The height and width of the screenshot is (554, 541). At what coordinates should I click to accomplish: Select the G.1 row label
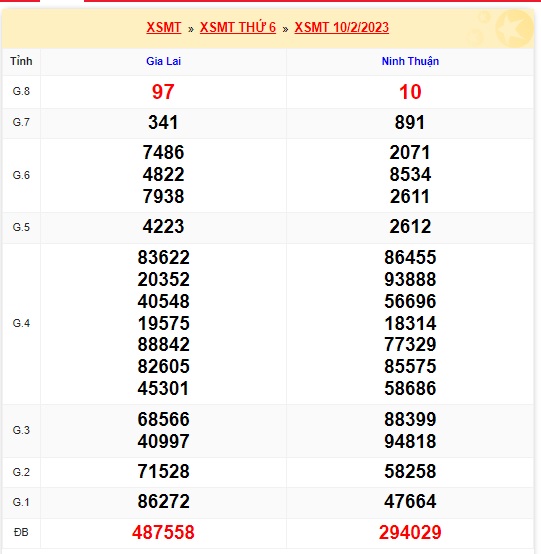pyautogui.click(x=21, y=502)
